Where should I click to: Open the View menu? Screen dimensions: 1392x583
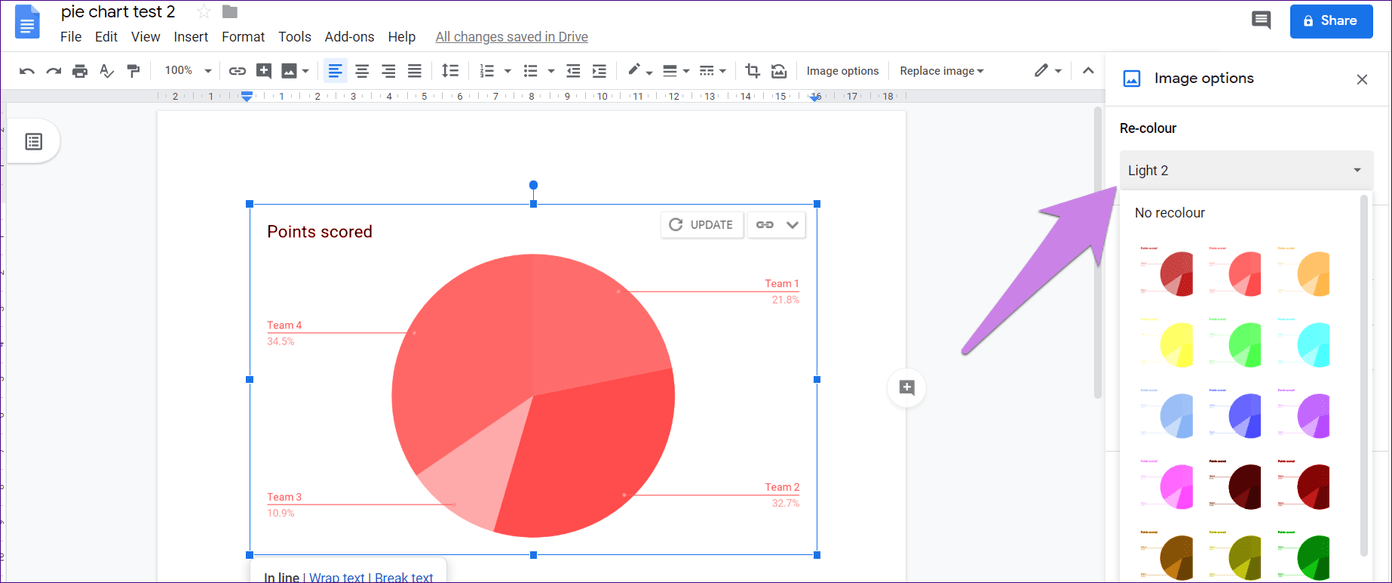145,37
